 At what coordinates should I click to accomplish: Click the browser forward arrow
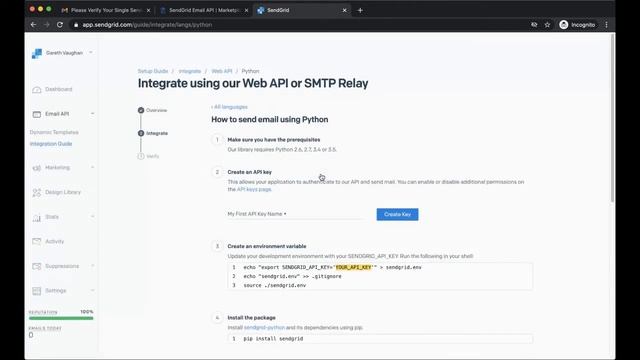click(47, 25)
